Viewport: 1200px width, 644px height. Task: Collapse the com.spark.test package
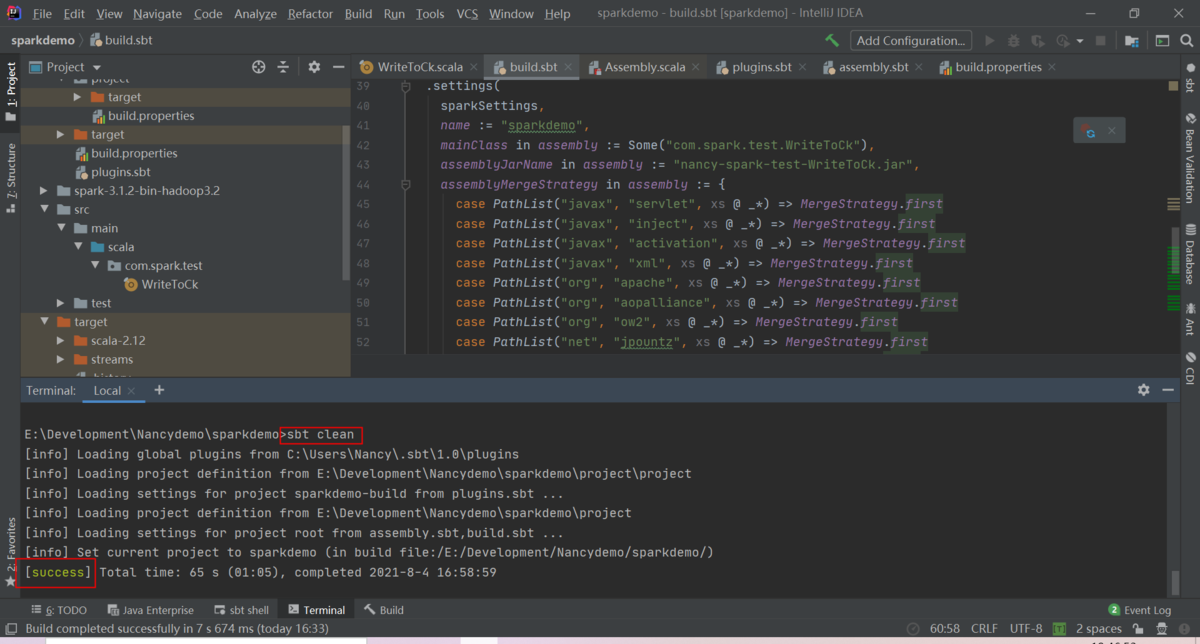pyautogui.click(x=95, y=266)
